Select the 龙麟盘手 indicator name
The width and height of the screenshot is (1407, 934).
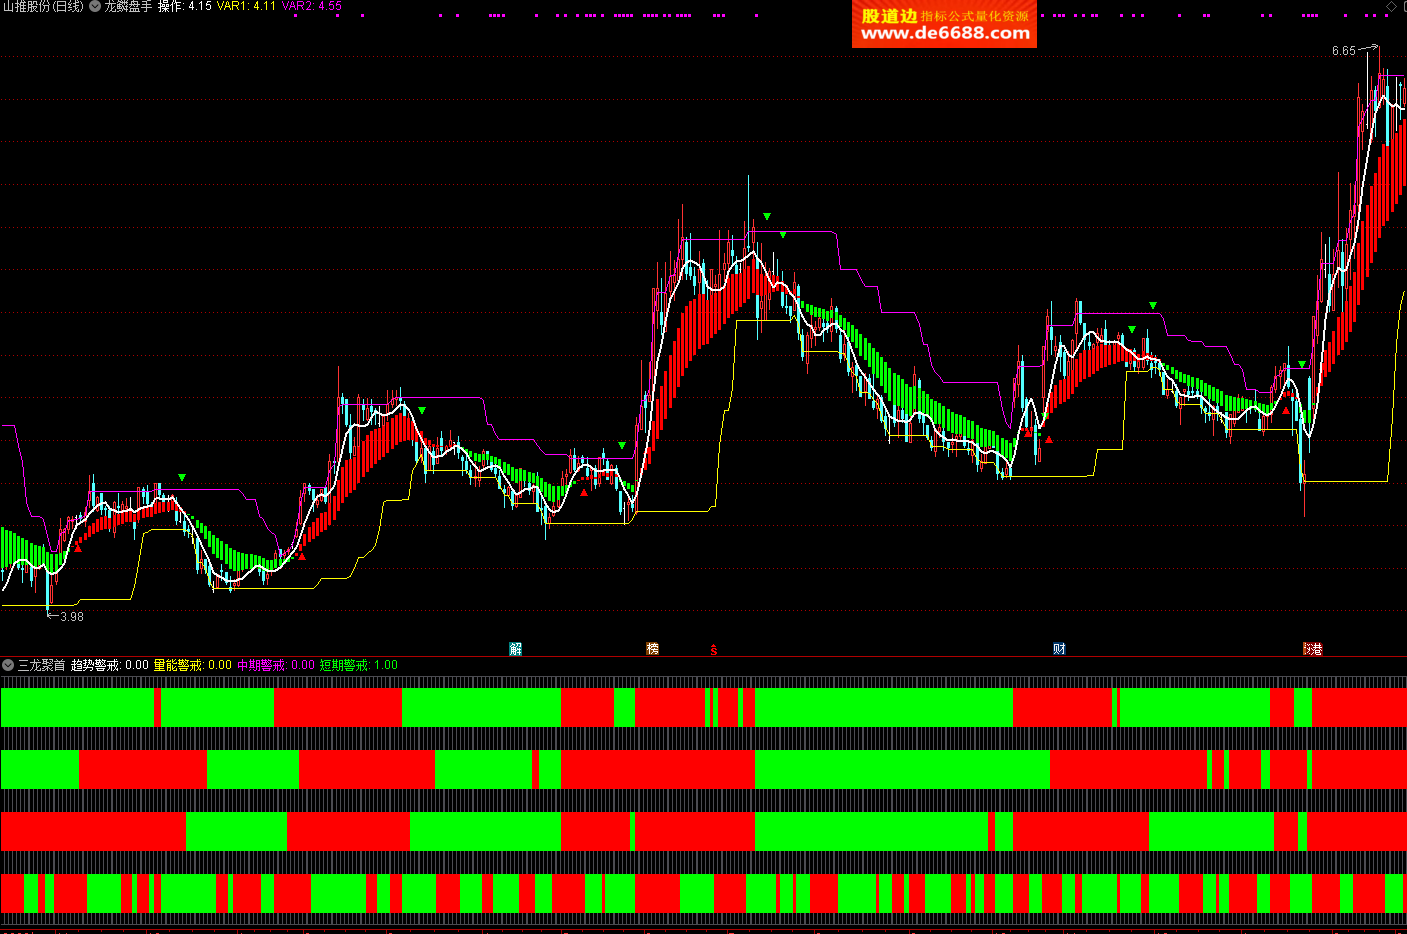point(128,7)
